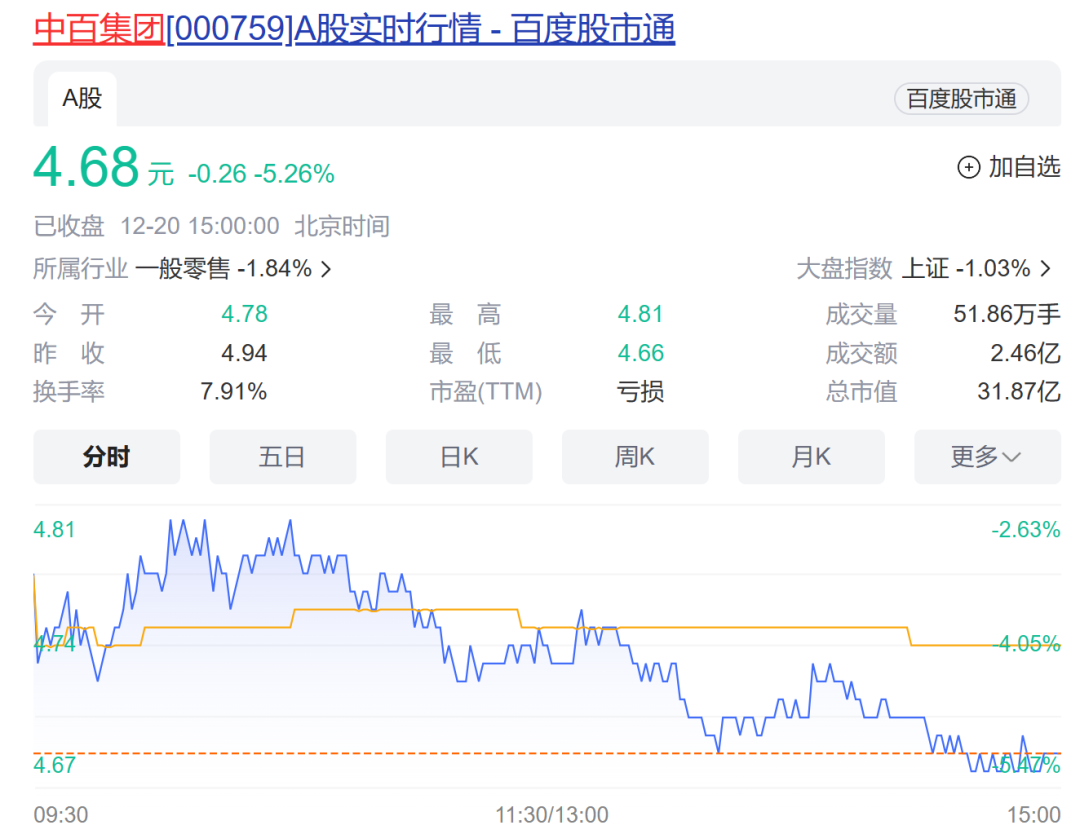Switch to the 五日 chart tab
The width and height of the screenshot is (1080, 834).
click(x=282, y=457)
